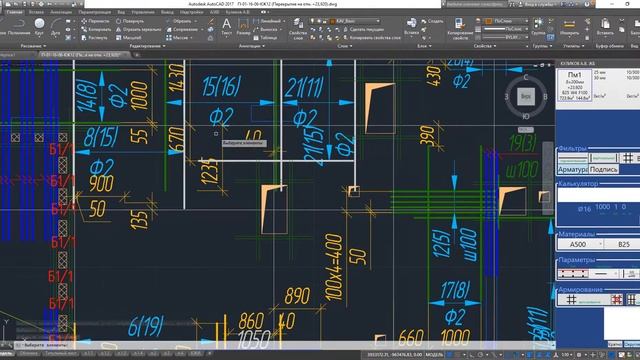Open Layer Properties (Свойства слоя)

tap(298, 28)
